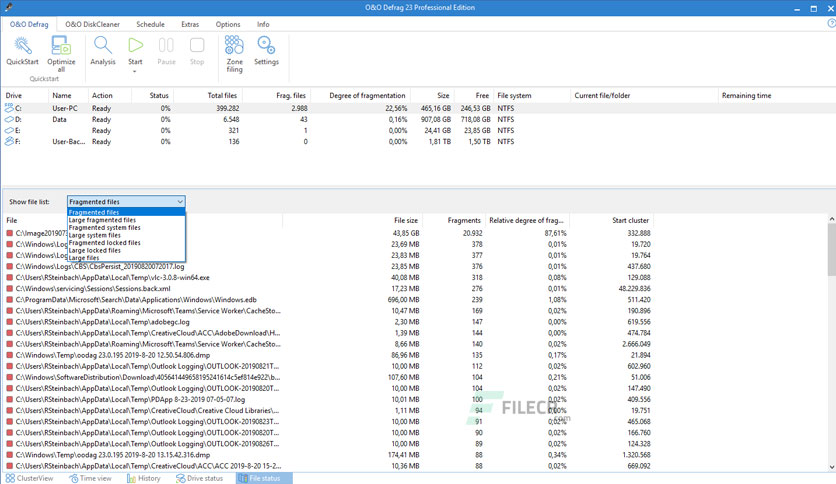Switch to Time view tab
Viewport: 836px width, 484px height.
tap(91, 478)
